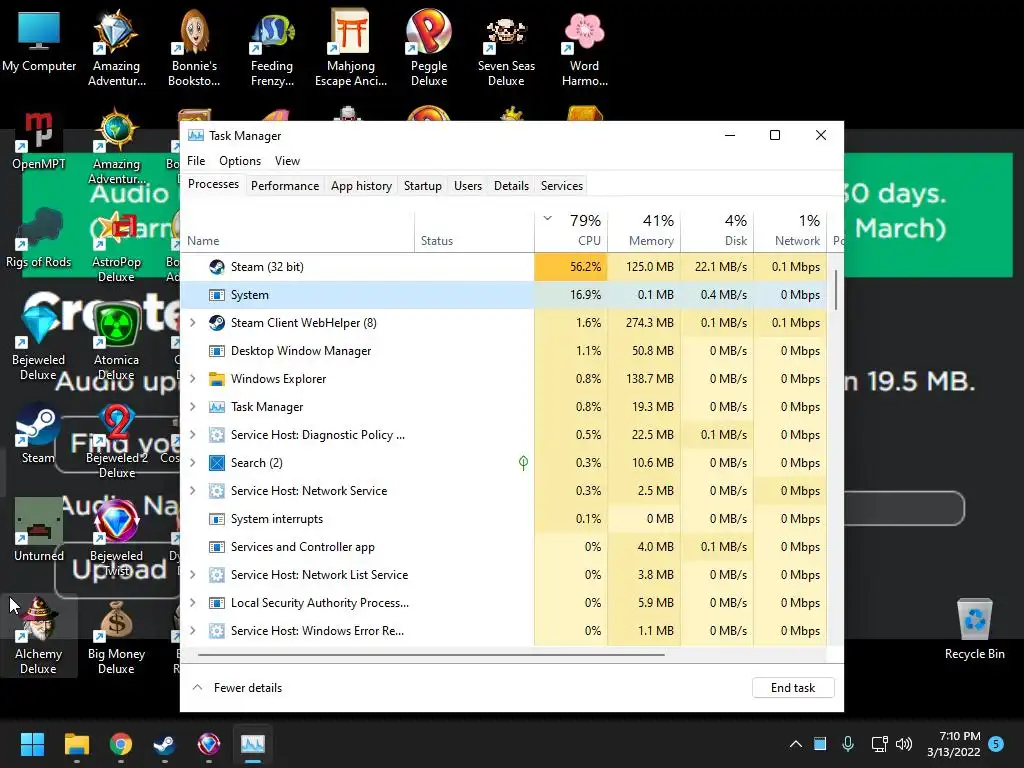The width and height of the screenshot is (1024, 768).
Task: Select the Word Harmony desktop shortcut
Action: tap(584, 48)
